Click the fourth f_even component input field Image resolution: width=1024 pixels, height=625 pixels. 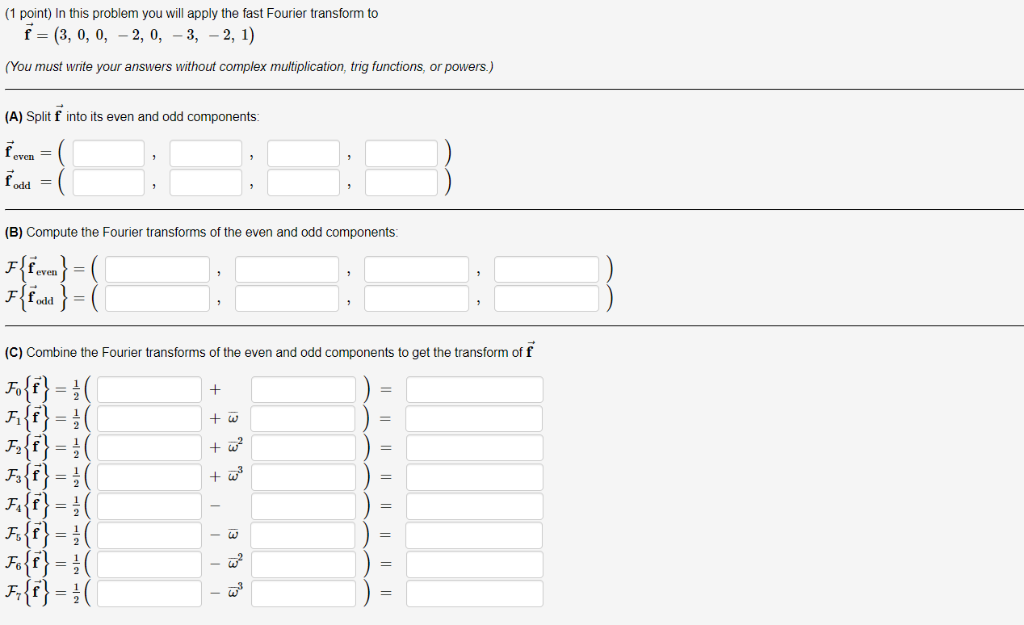(x=400, y=152)
